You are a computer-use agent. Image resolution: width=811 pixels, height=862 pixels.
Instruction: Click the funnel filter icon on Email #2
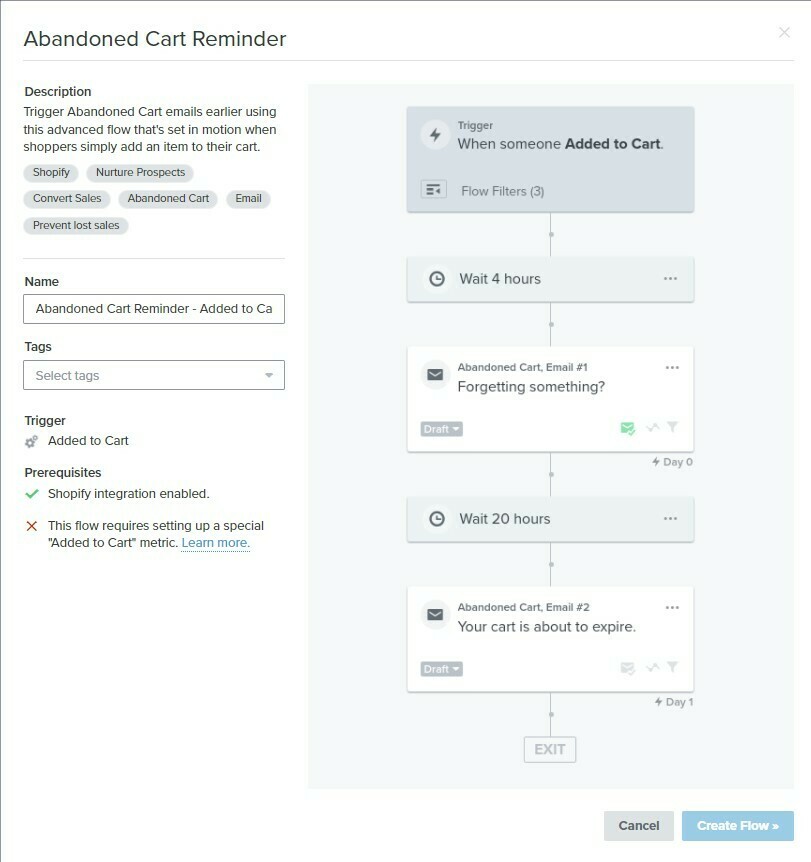point(672,667)
